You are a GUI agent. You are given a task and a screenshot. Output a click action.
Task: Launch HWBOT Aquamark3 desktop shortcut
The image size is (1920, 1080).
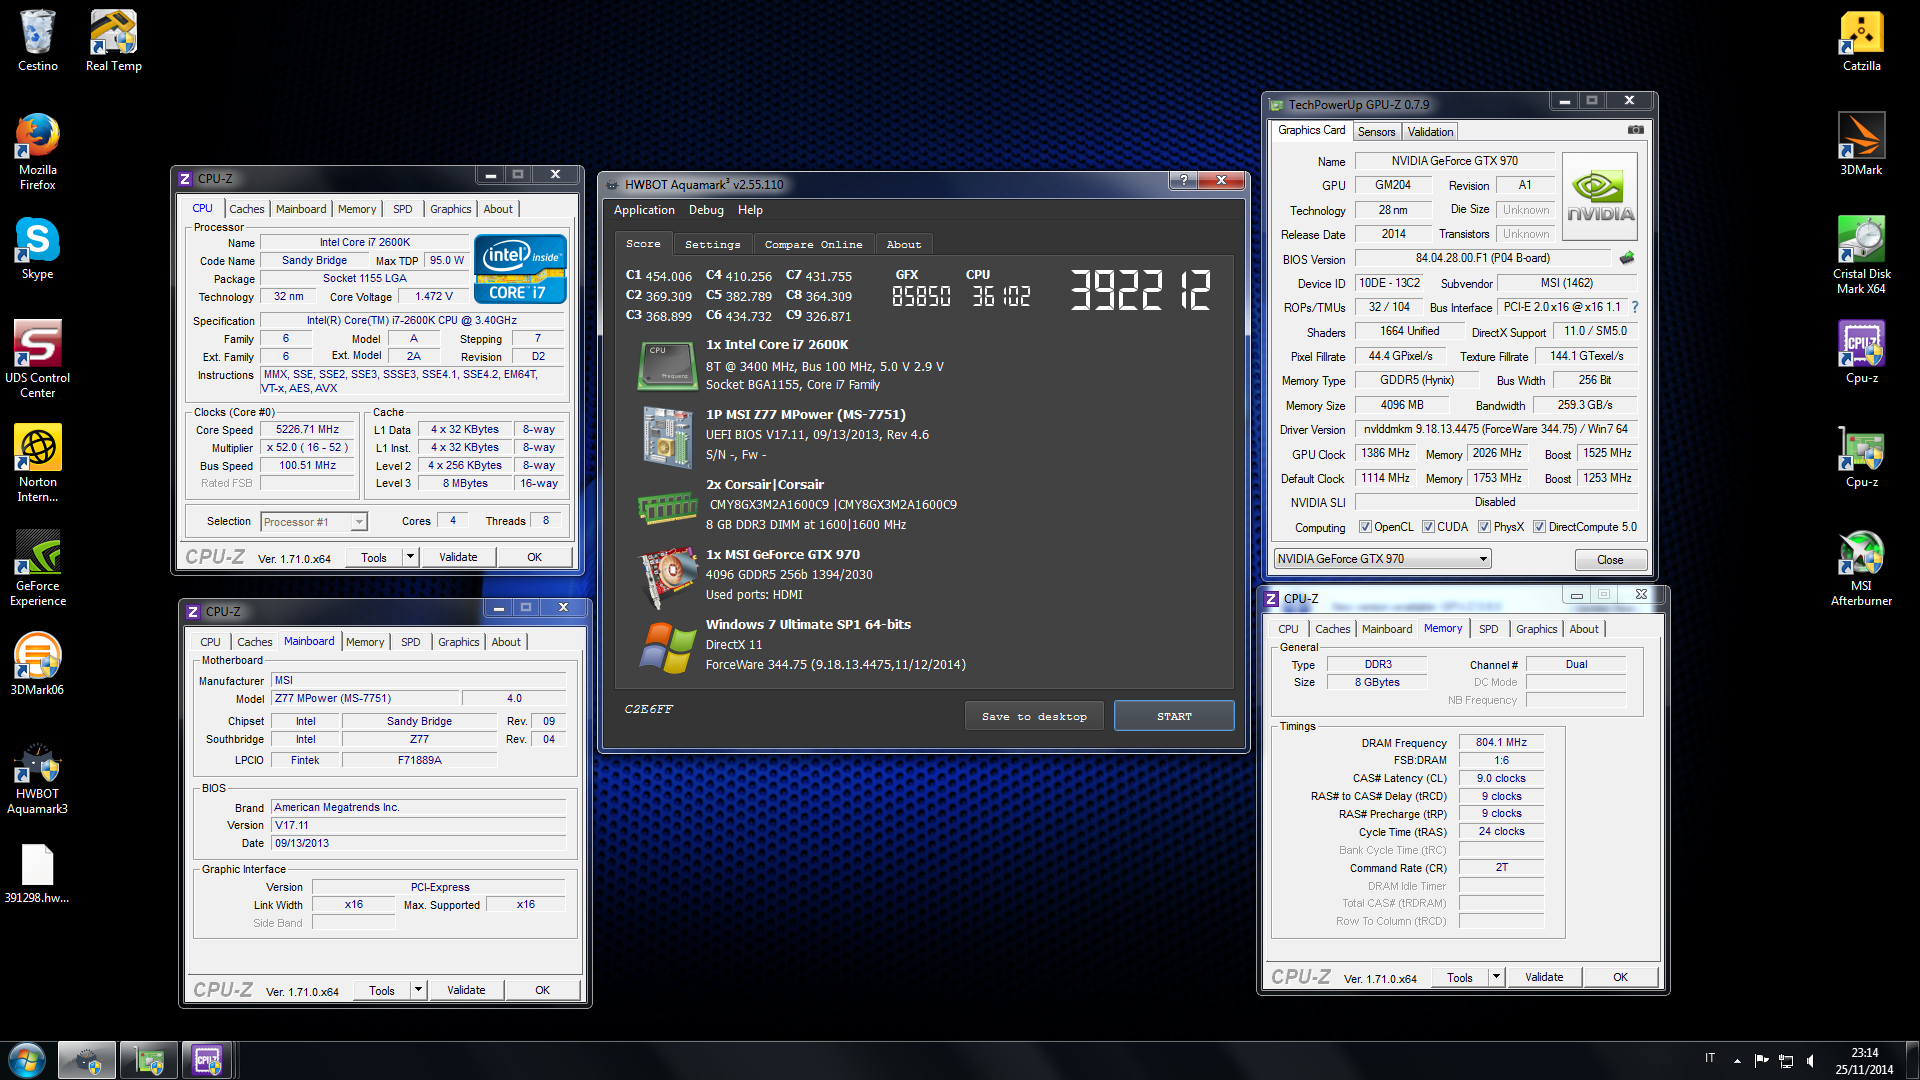(37, 779)
